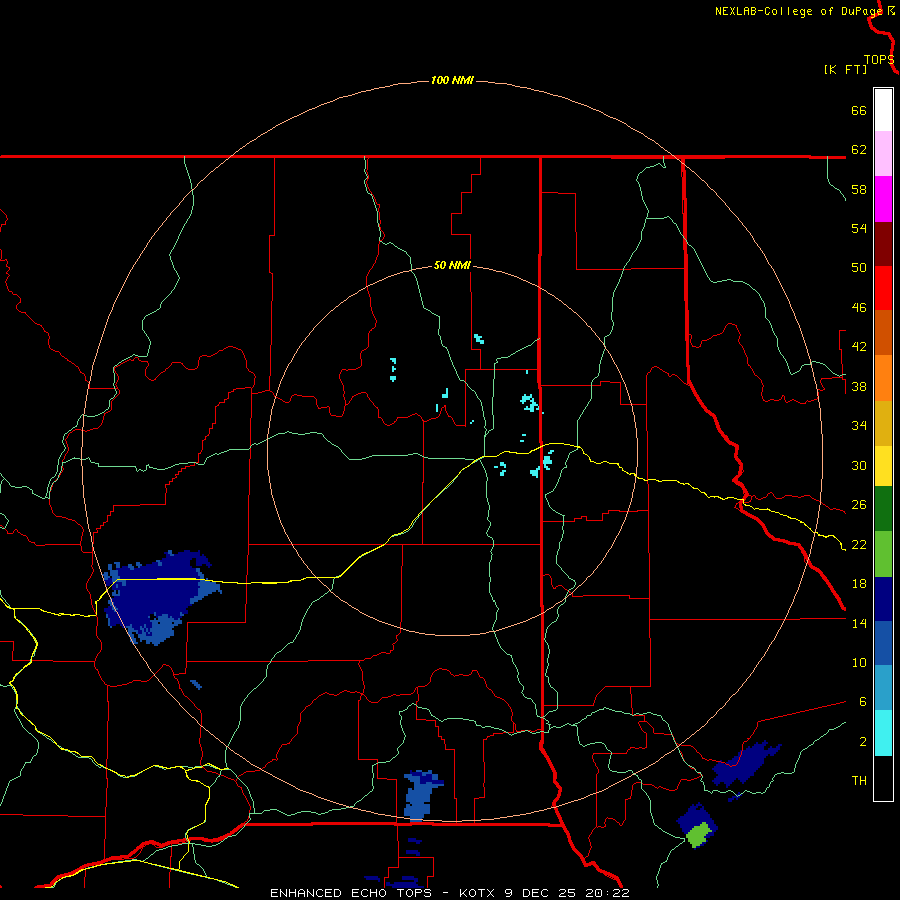Select the legend value 42

point(859,347)
